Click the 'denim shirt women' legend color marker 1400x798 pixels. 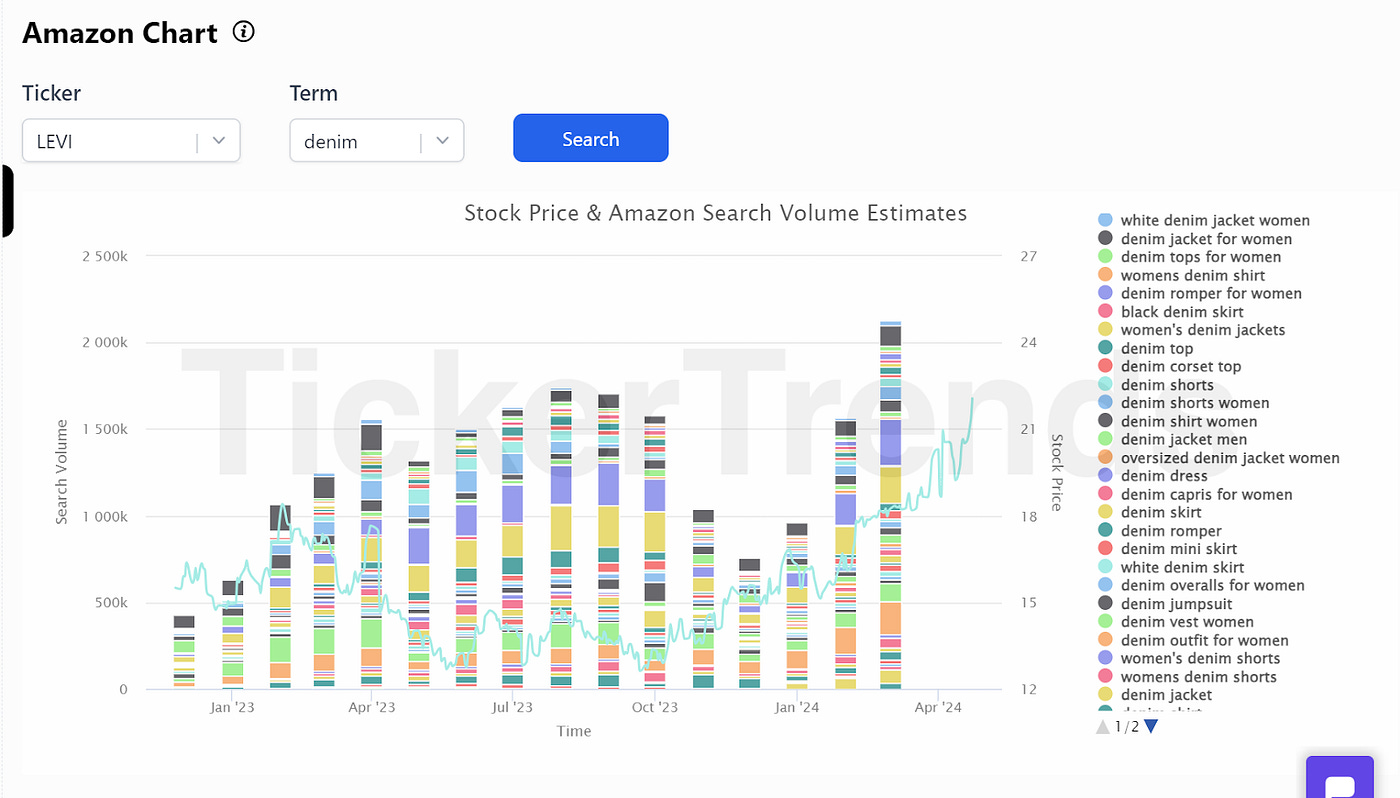pos(1105,421)
